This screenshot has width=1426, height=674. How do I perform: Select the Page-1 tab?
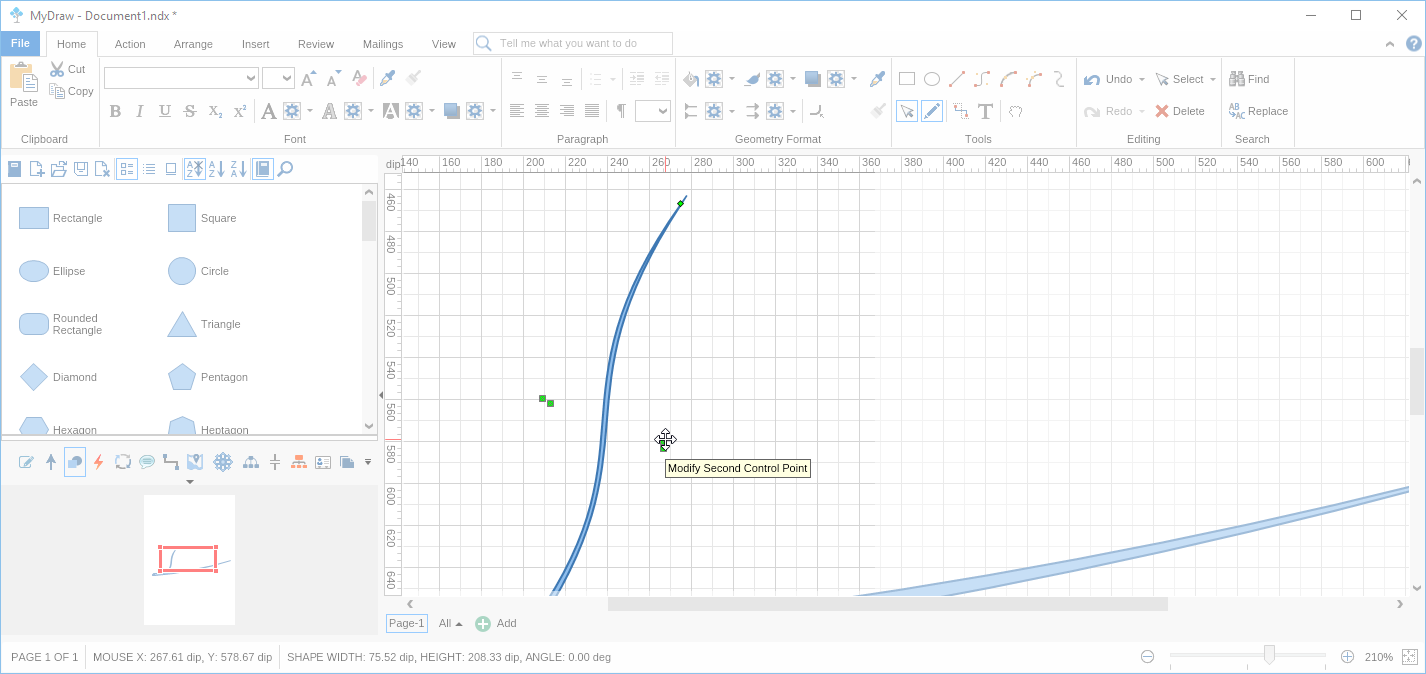click(406, 624)
